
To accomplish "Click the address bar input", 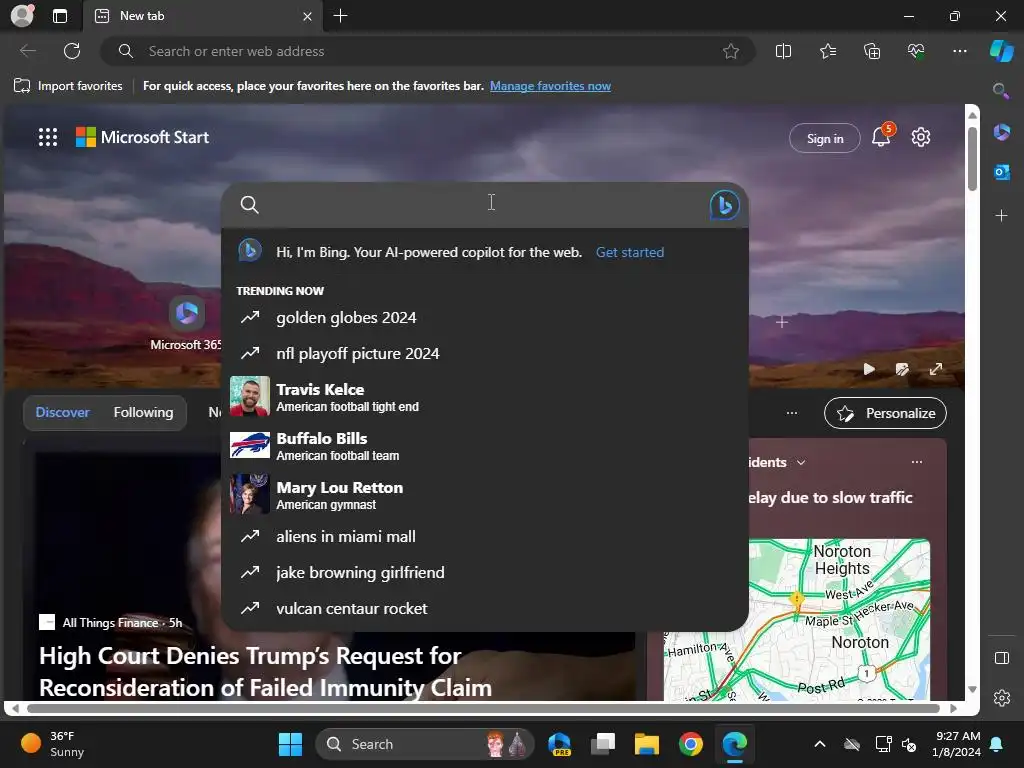I will [428, 51].
